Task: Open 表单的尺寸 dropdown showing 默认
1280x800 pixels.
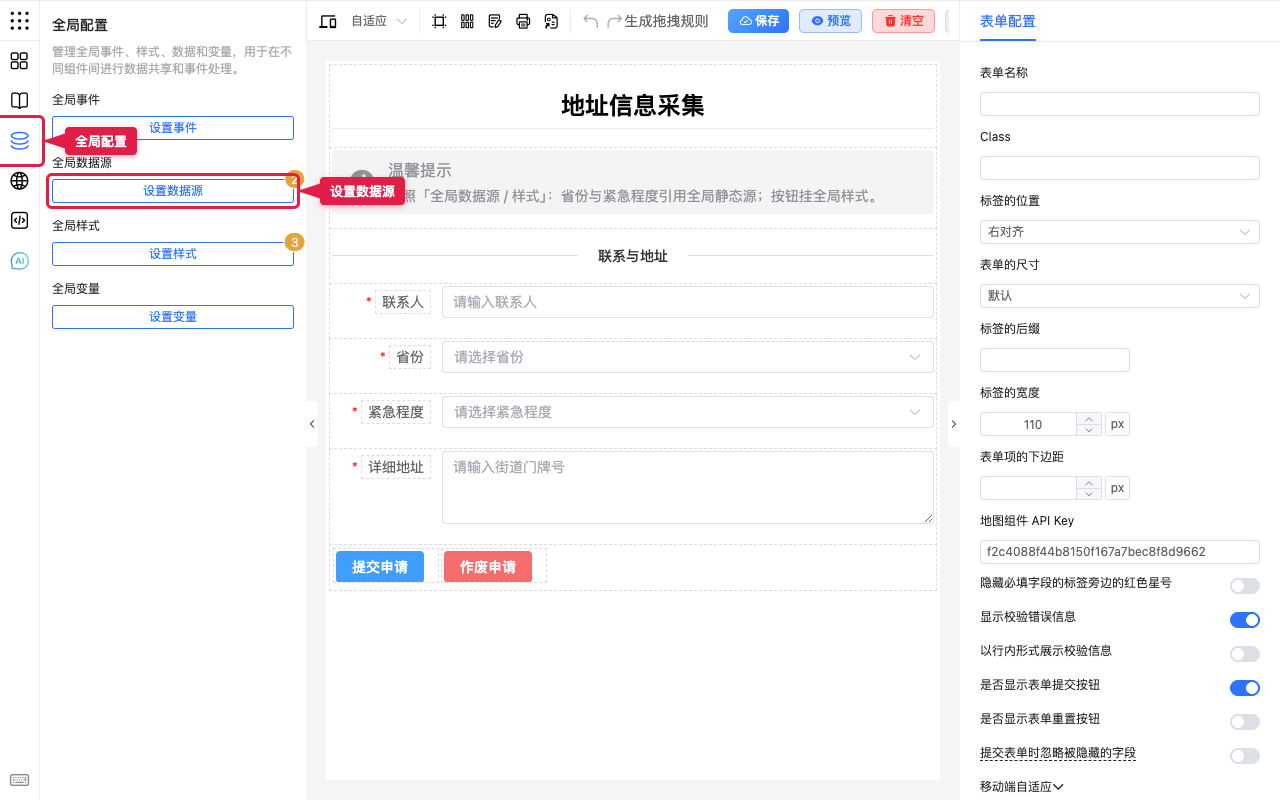Action: (x=1120, y=296)
